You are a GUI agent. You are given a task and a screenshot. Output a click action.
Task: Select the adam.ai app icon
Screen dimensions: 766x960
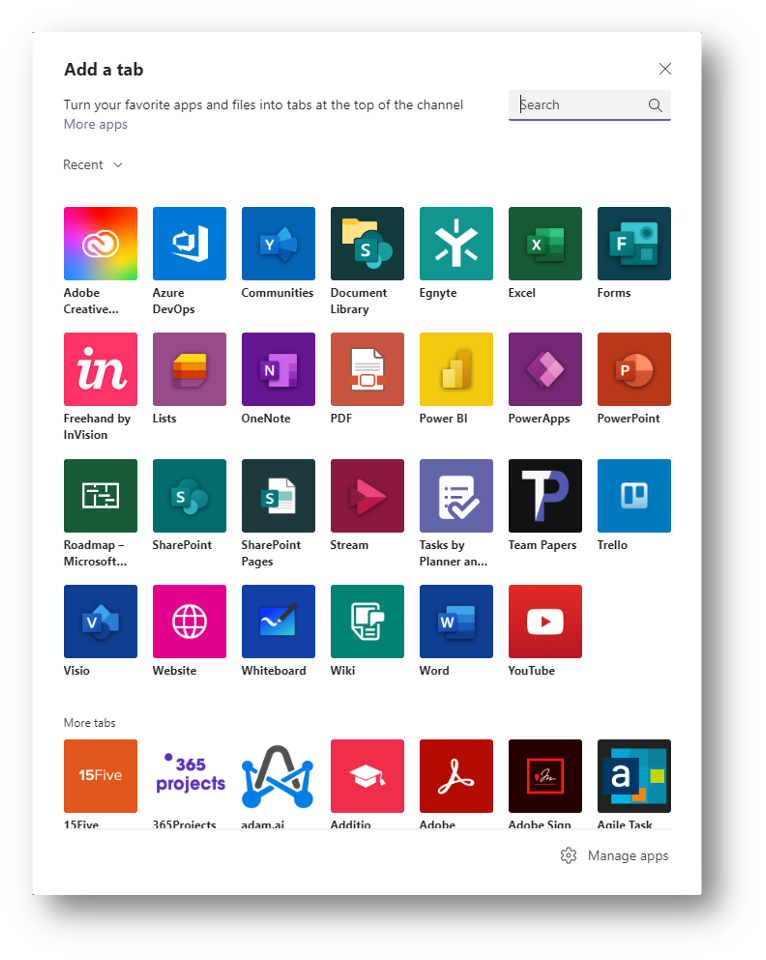click(x=278, y=776)
